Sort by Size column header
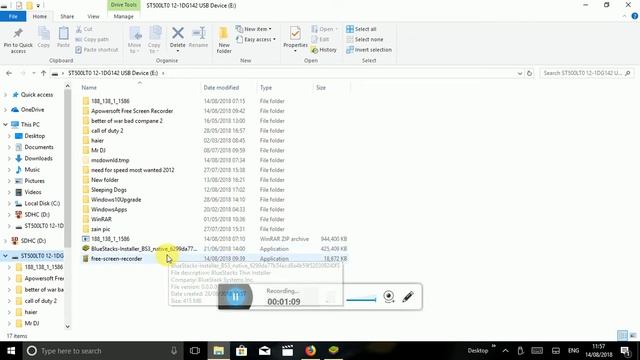 tap(321, 87)
